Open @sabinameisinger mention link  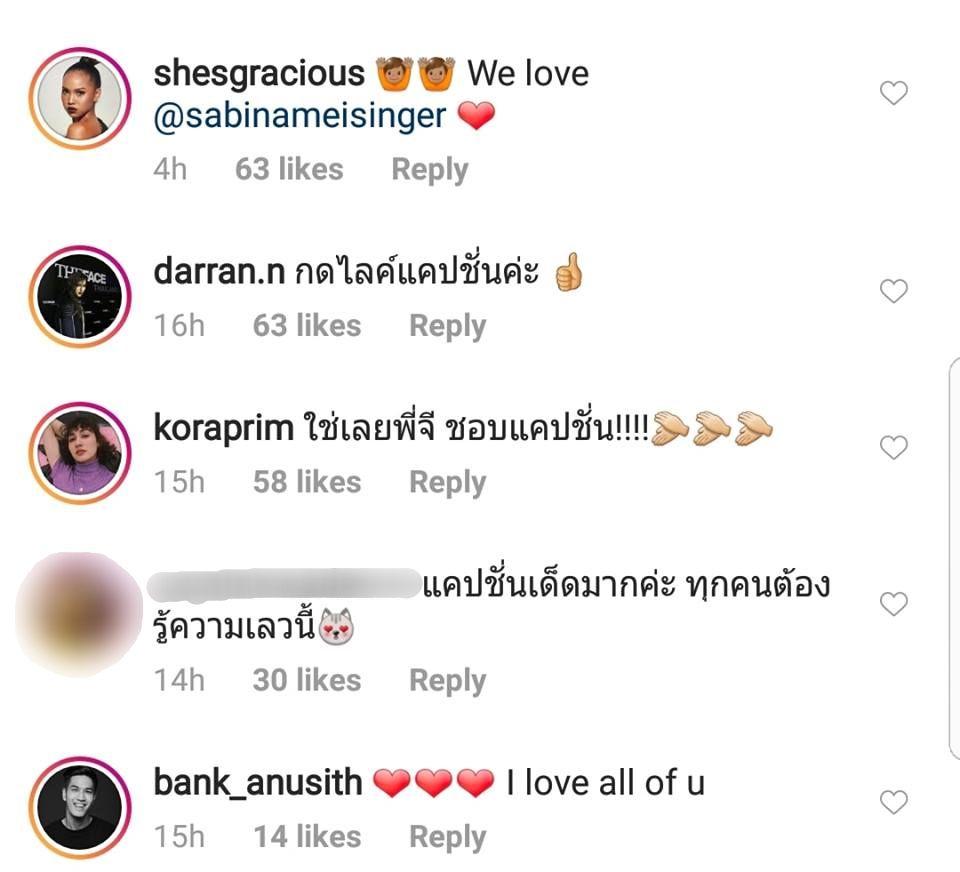click(x=299, y=116)
